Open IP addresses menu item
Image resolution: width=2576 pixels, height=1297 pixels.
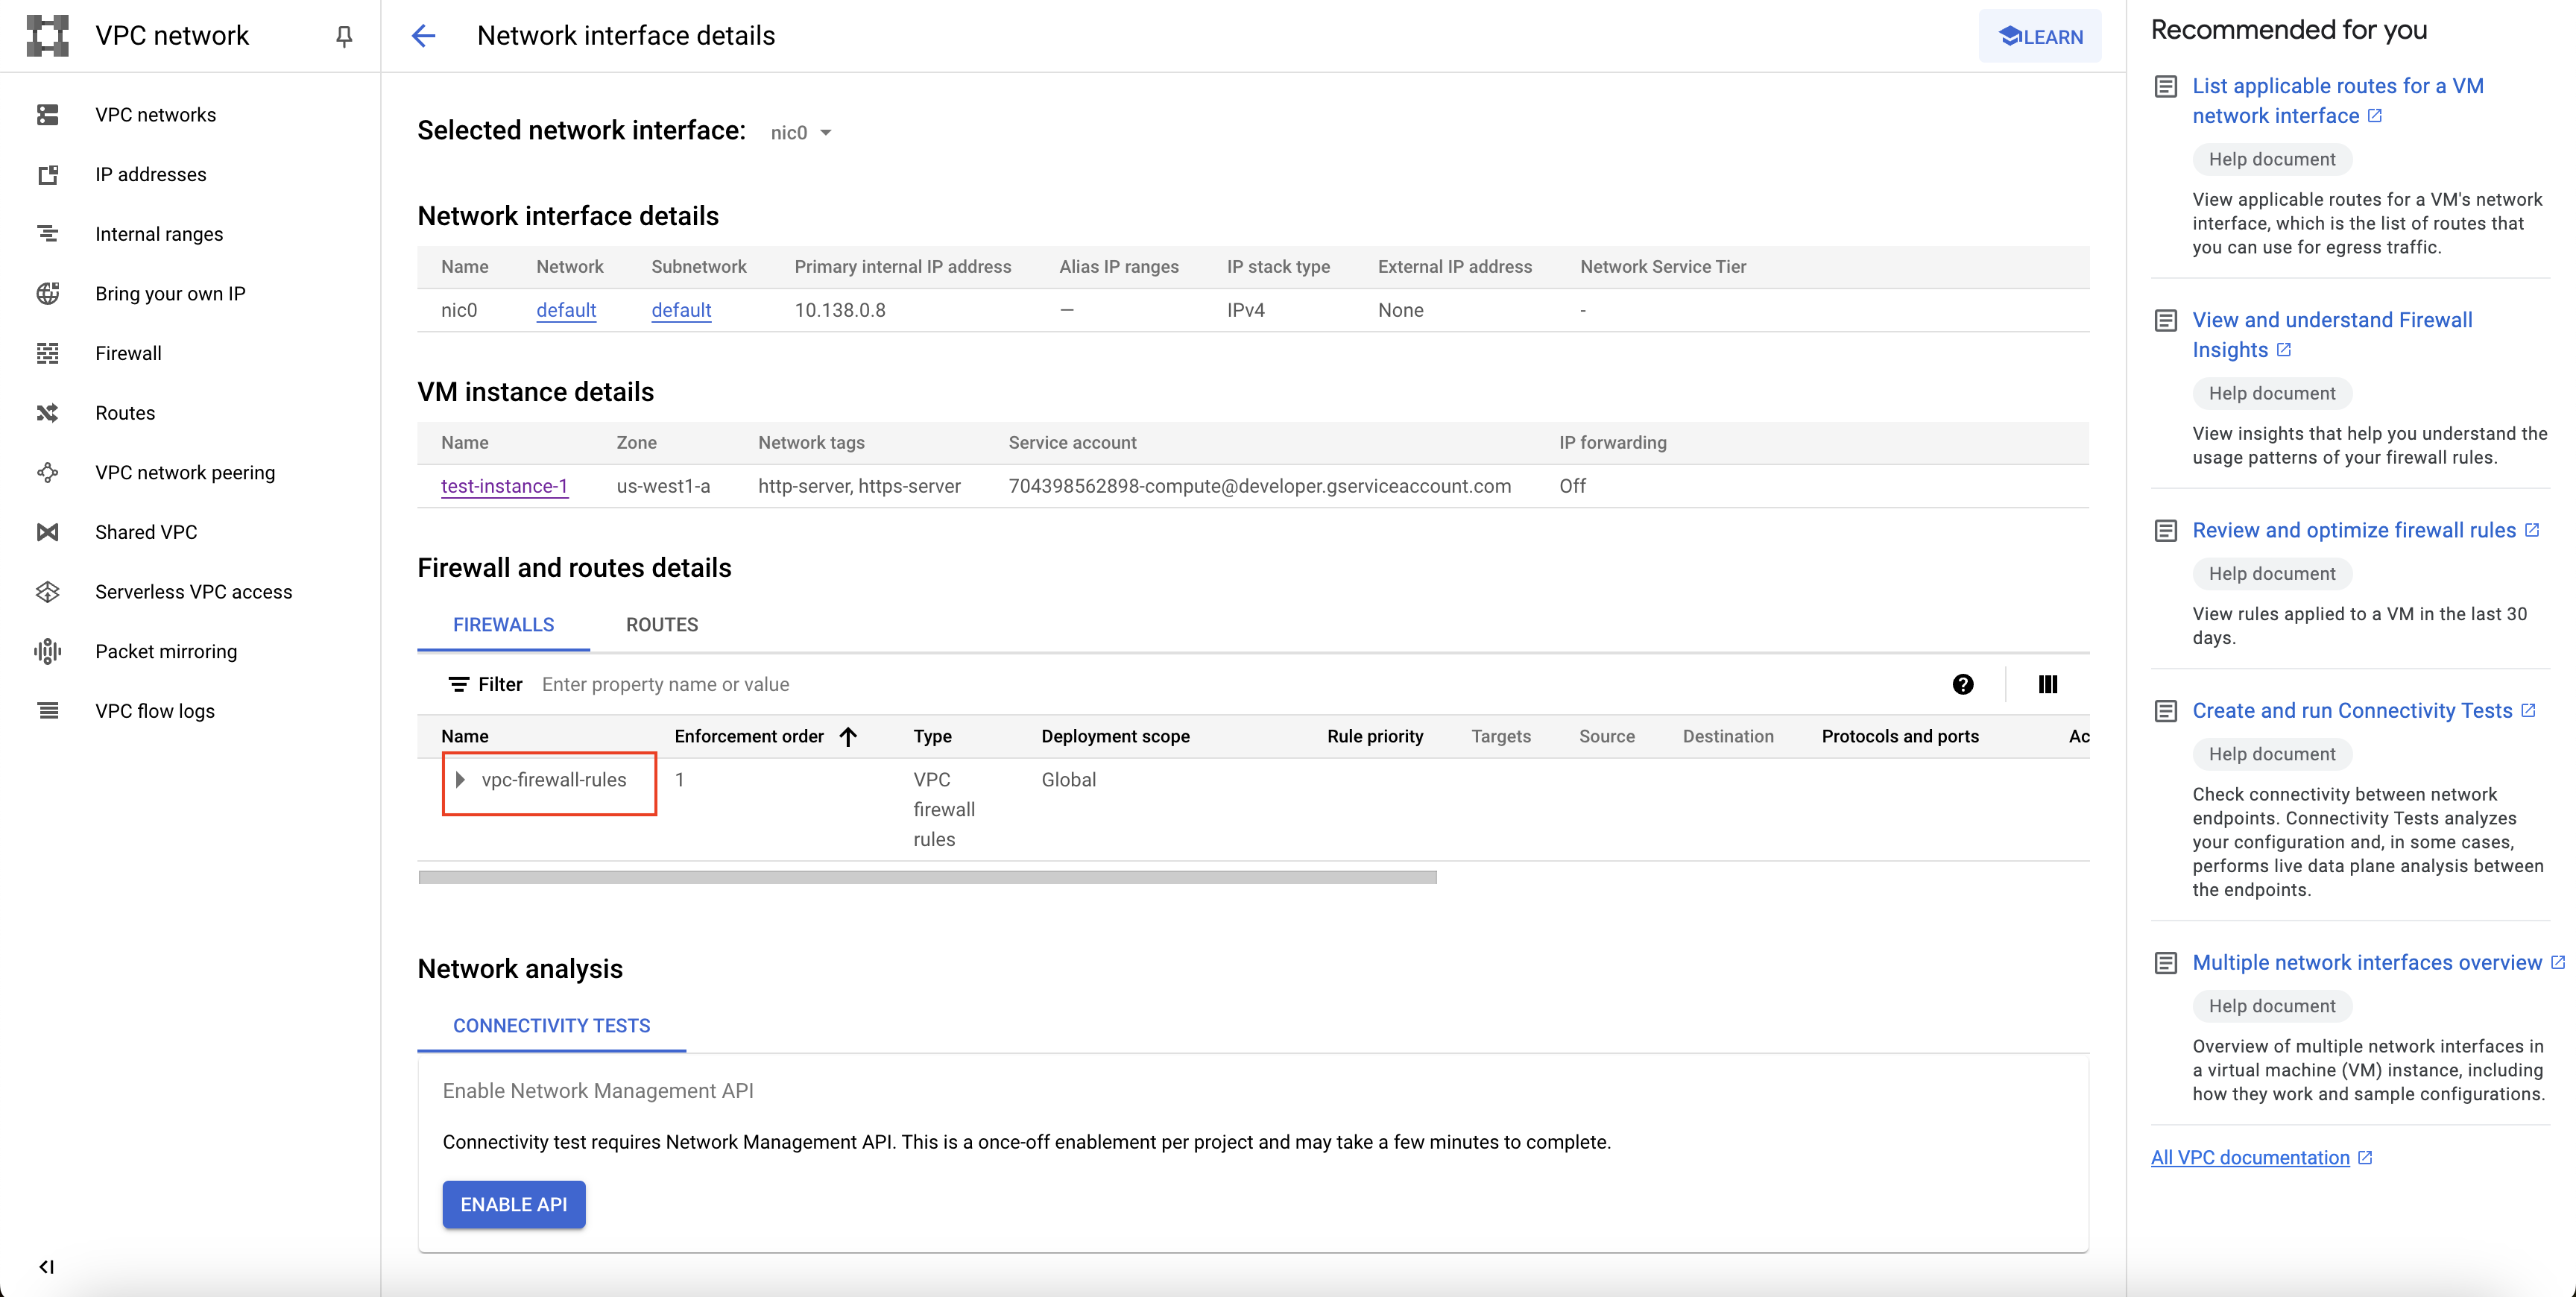(151, 175)
